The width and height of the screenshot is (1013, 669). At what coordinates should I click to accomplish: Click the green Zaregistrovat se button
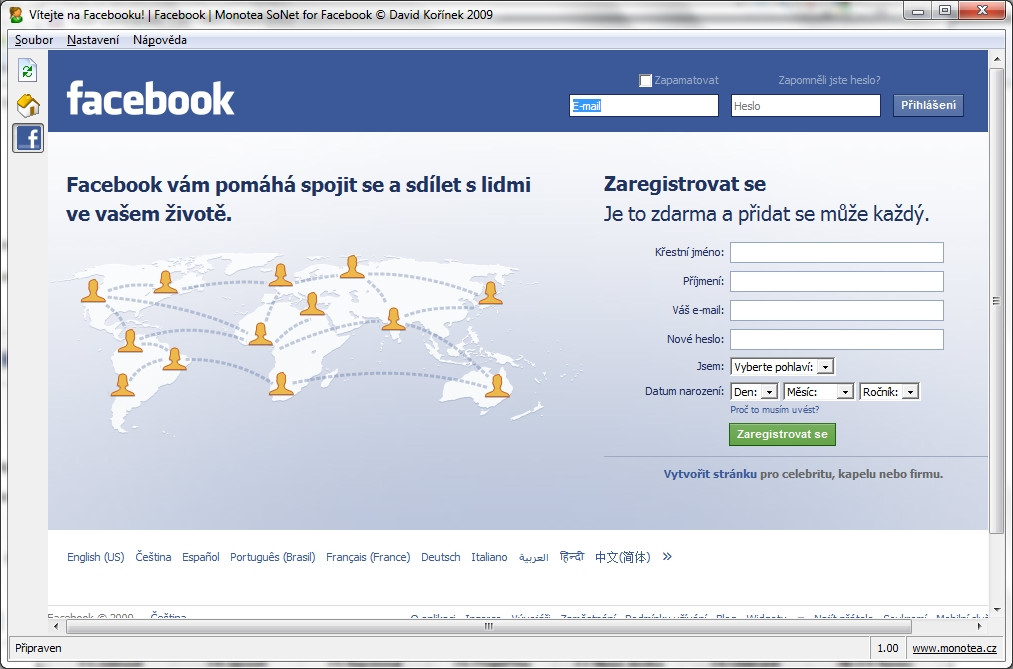[782, 435]
